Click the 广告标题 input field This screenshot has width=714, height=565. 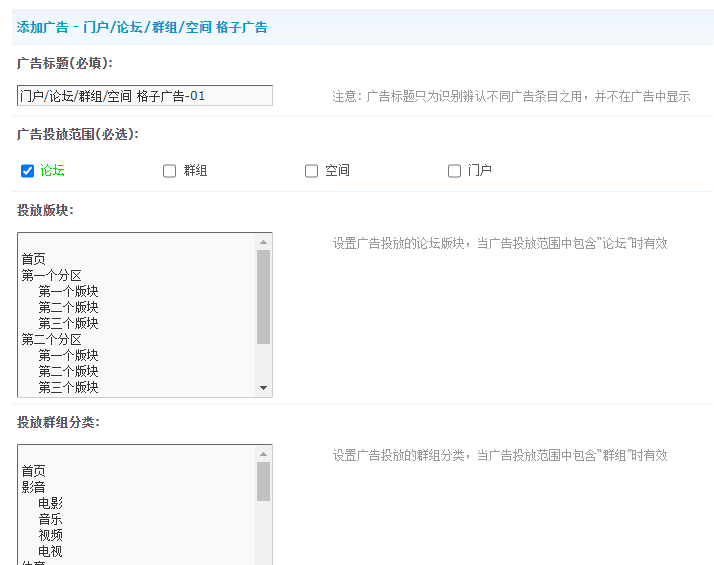[145, 96]
